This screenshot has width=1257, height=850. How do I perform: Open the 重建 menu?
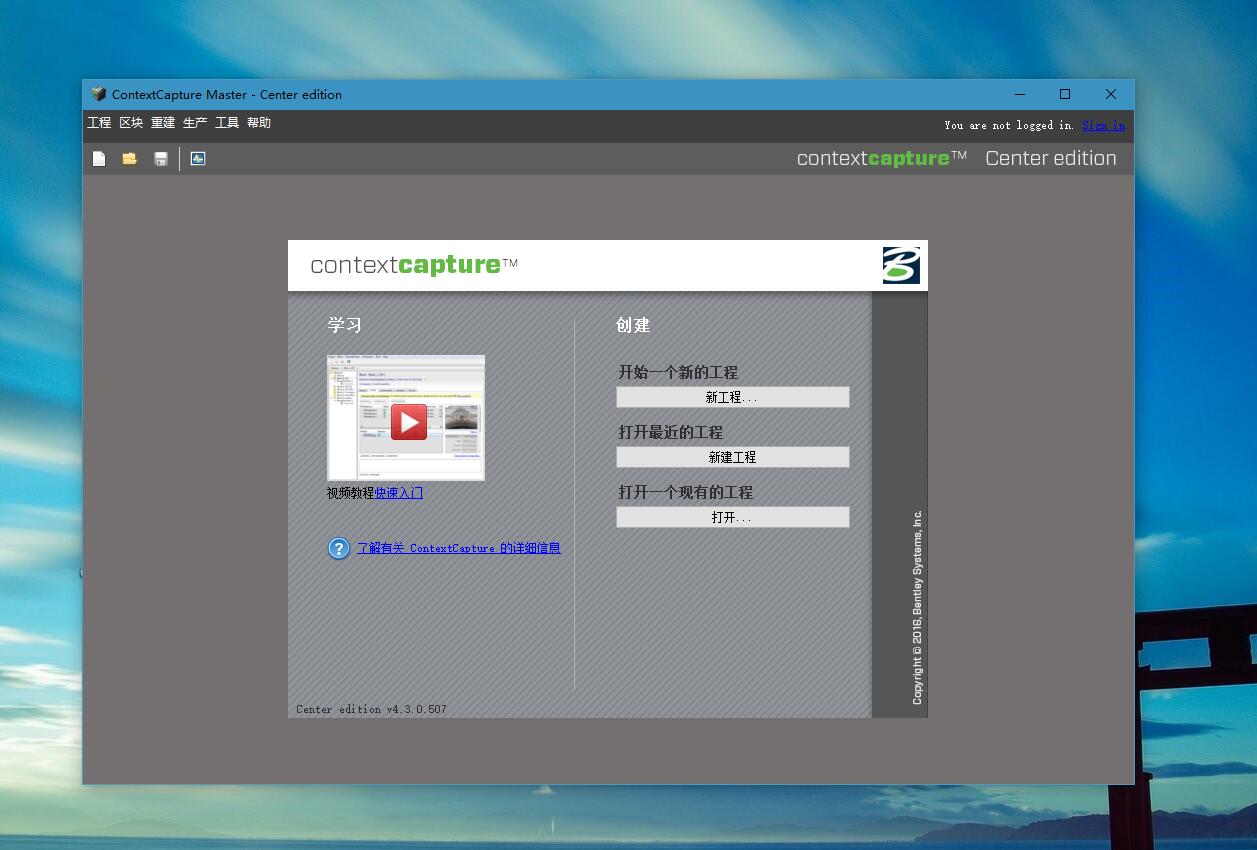coord(163,123)
